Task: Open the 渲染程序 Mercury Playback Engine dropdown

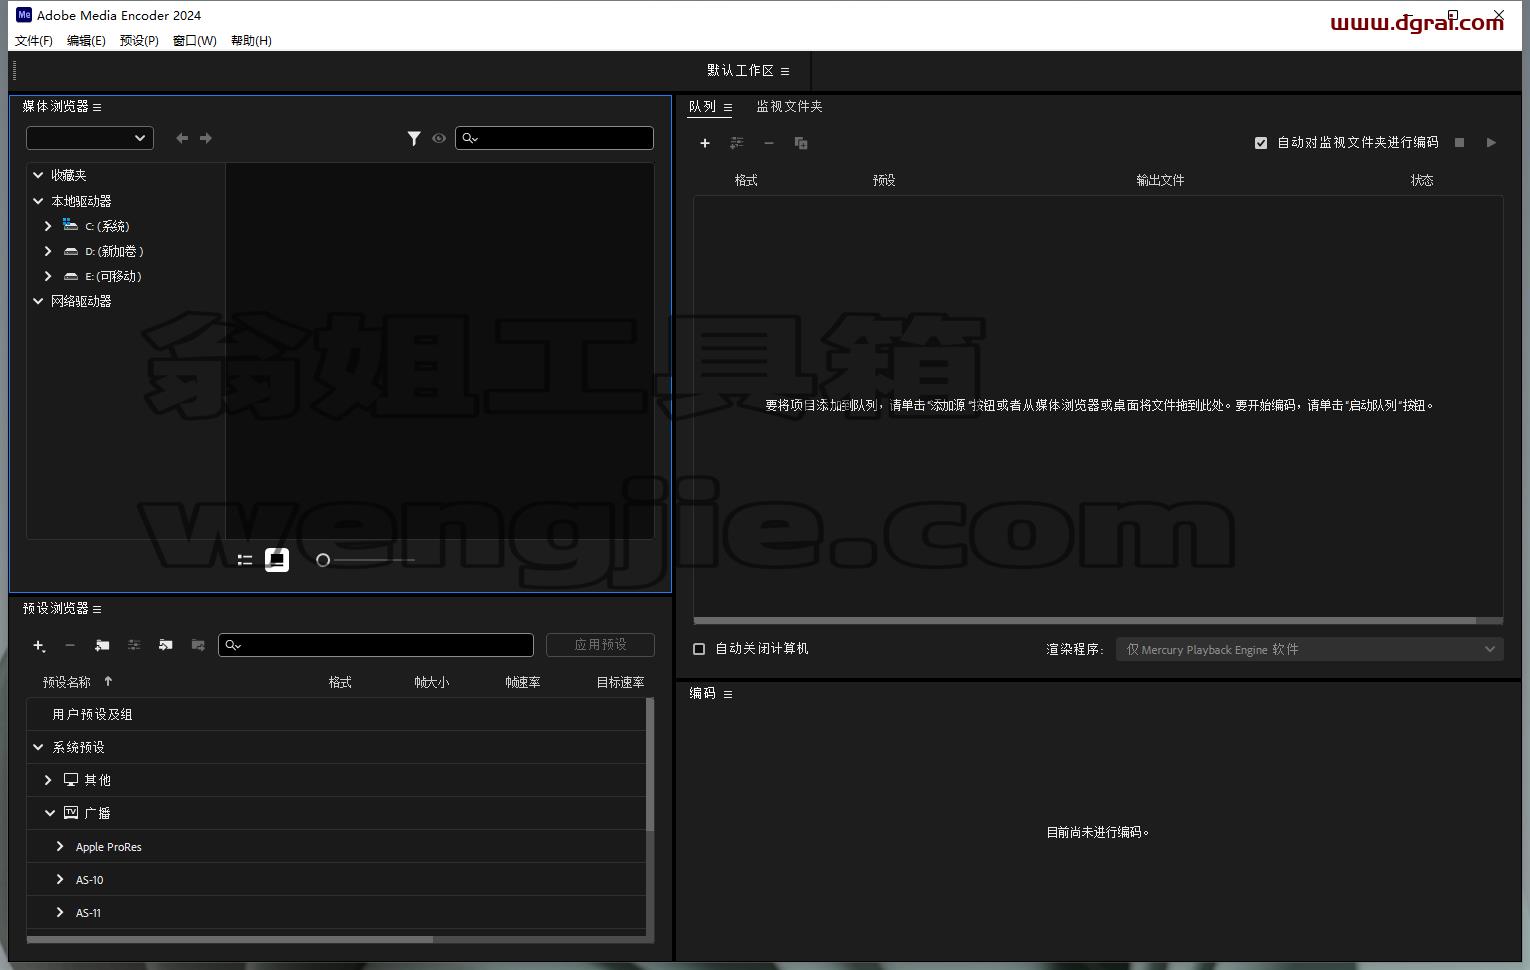Action: coord(1310,650)
